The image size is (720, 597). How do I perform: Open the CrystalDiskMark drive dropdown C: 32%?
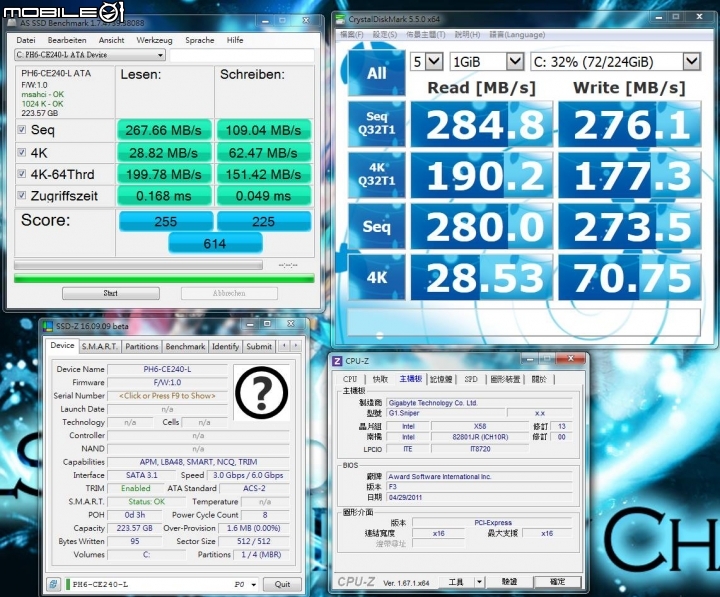tap(615, 62)
